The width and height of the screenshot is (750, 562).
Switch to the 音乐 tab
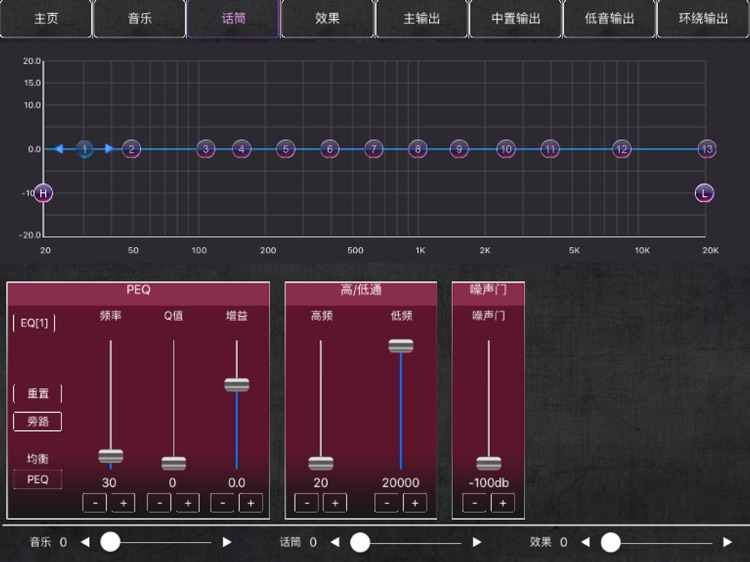pos(140,19)
